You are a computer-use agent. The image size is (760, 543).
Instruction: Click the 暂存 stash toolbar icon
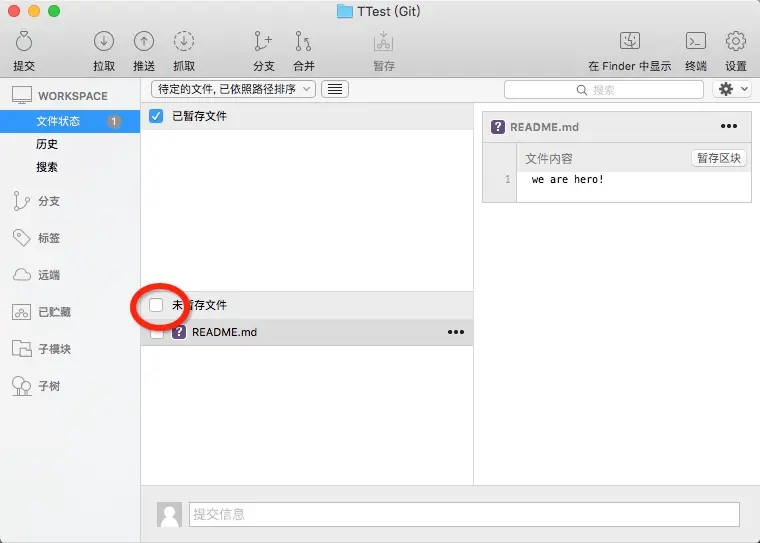point(383,42)
